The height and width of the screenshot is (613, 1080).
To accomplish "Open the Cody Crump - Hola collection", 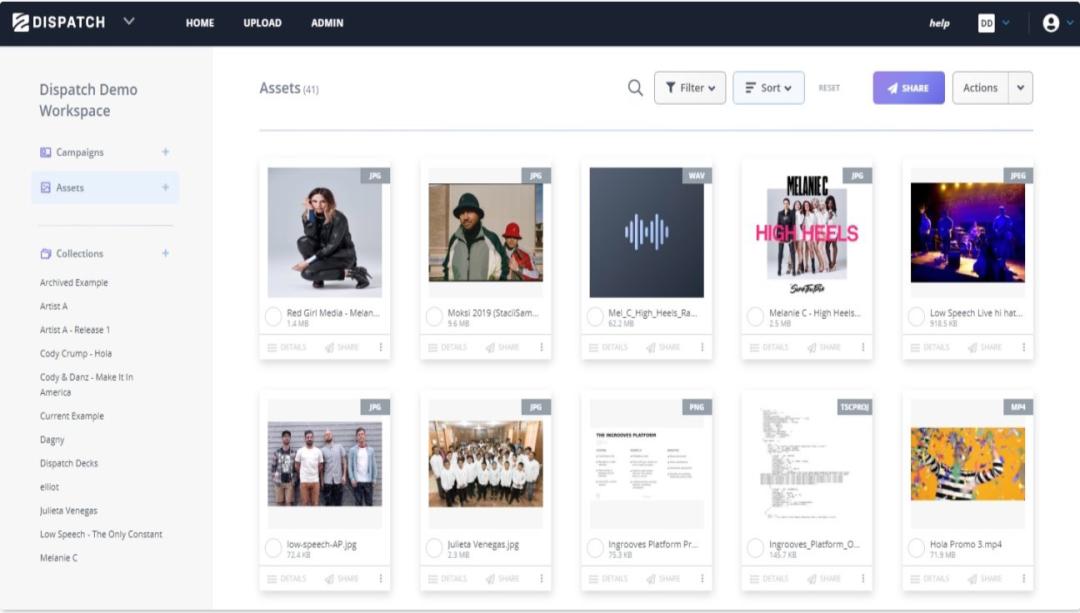I will click(76, 353).
